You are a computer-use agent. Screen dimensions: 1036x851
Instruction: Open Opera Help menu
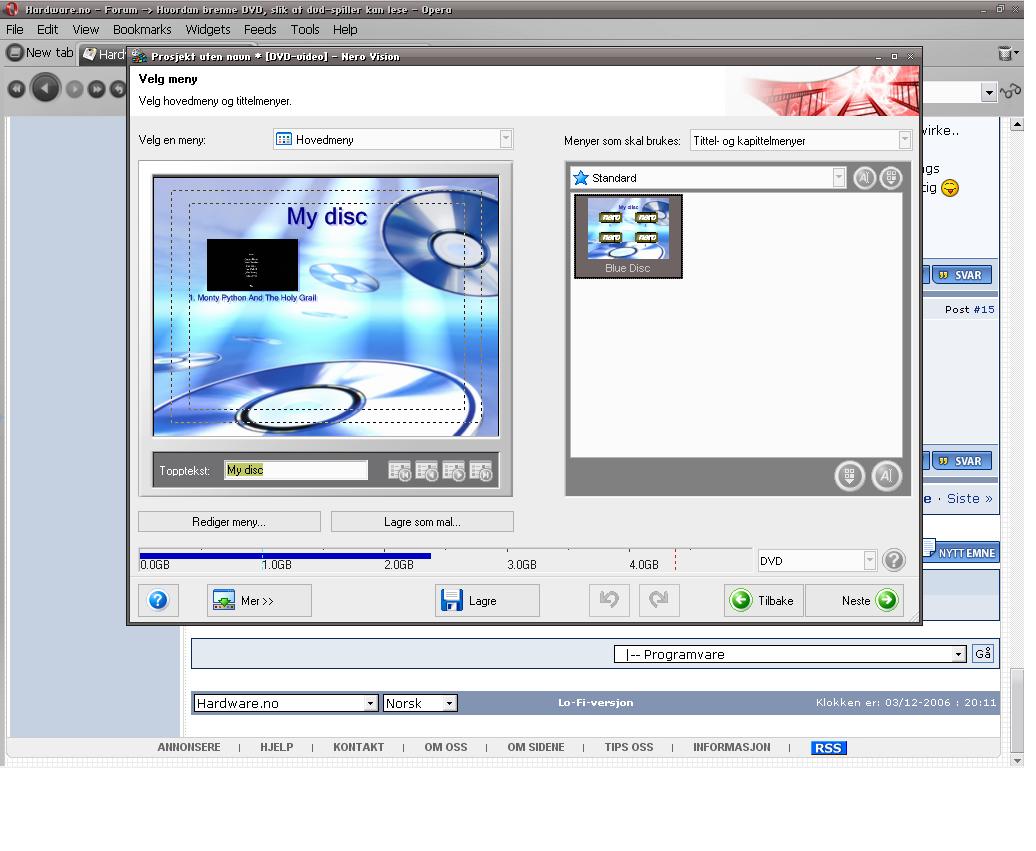(345, 30)
